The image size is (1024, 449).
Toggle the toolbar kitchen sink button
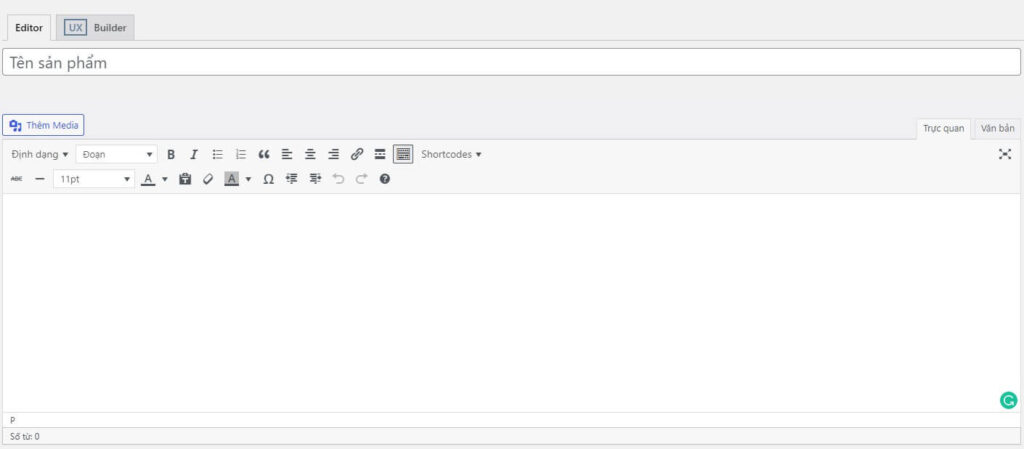click(403, 155)
